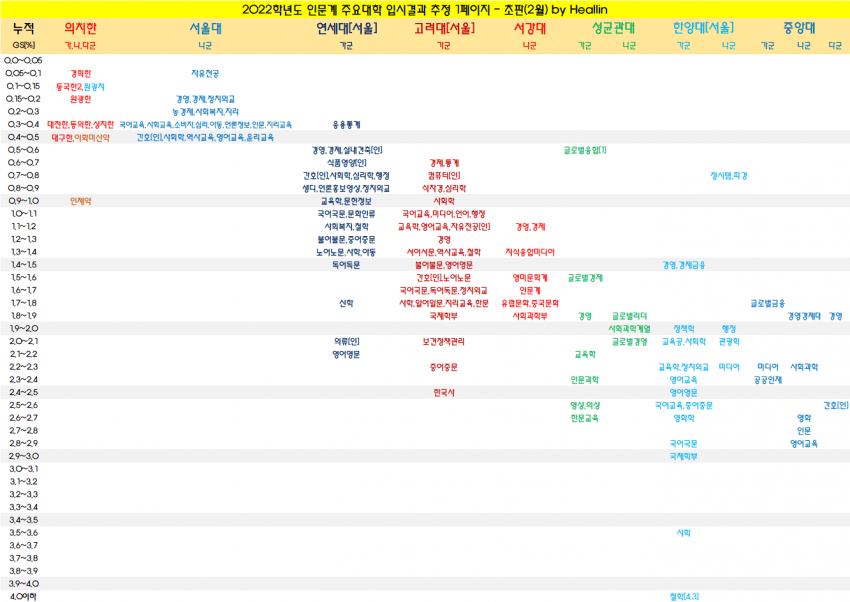This screenshot has height=602, width=850.
Task: Select the 응용통계 cell under 연세대
Action: [x=346, y=124]
